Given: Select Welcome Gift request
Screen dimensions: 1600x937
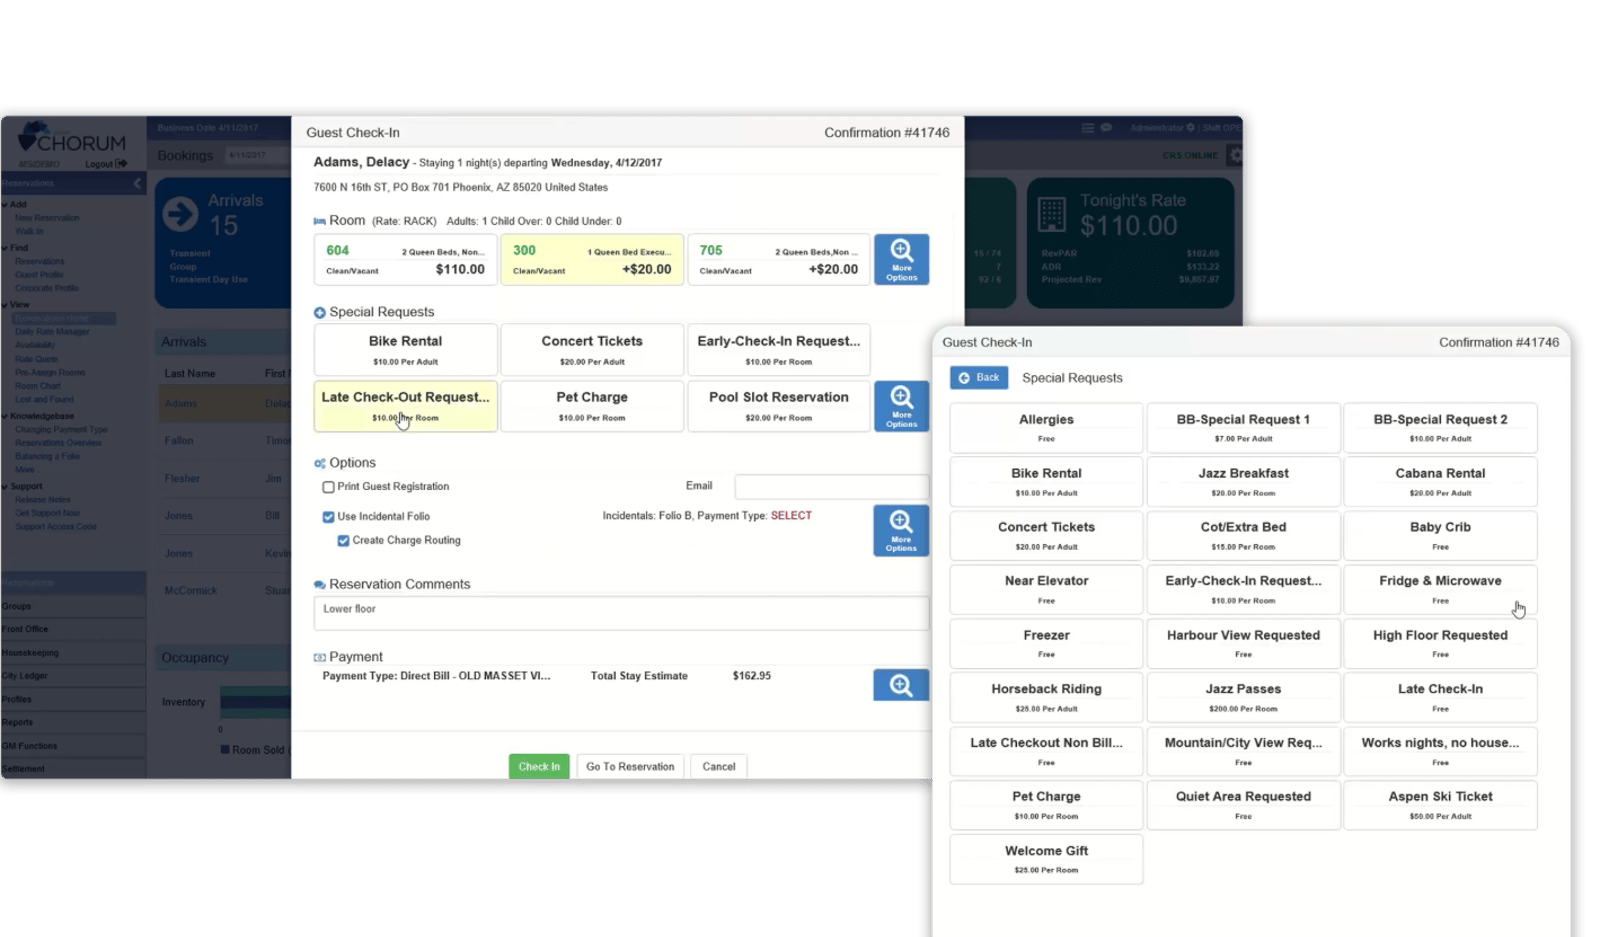Looking at the screenshot, I should tap(1046, 860).
